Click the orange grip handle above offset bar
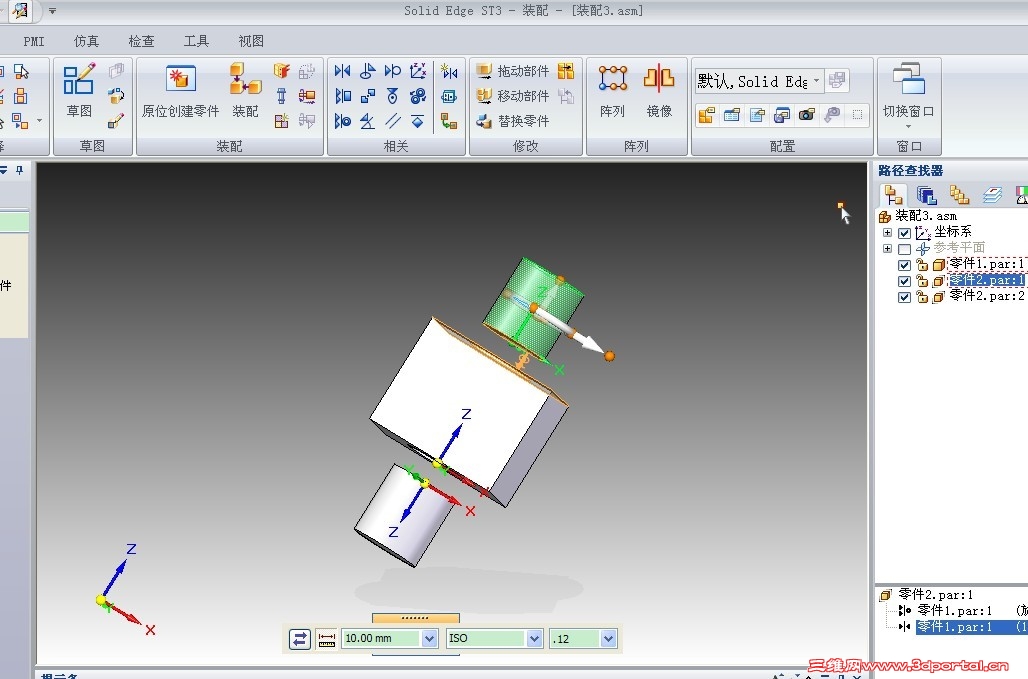1028x679 pixels. [x=416, y=617]
